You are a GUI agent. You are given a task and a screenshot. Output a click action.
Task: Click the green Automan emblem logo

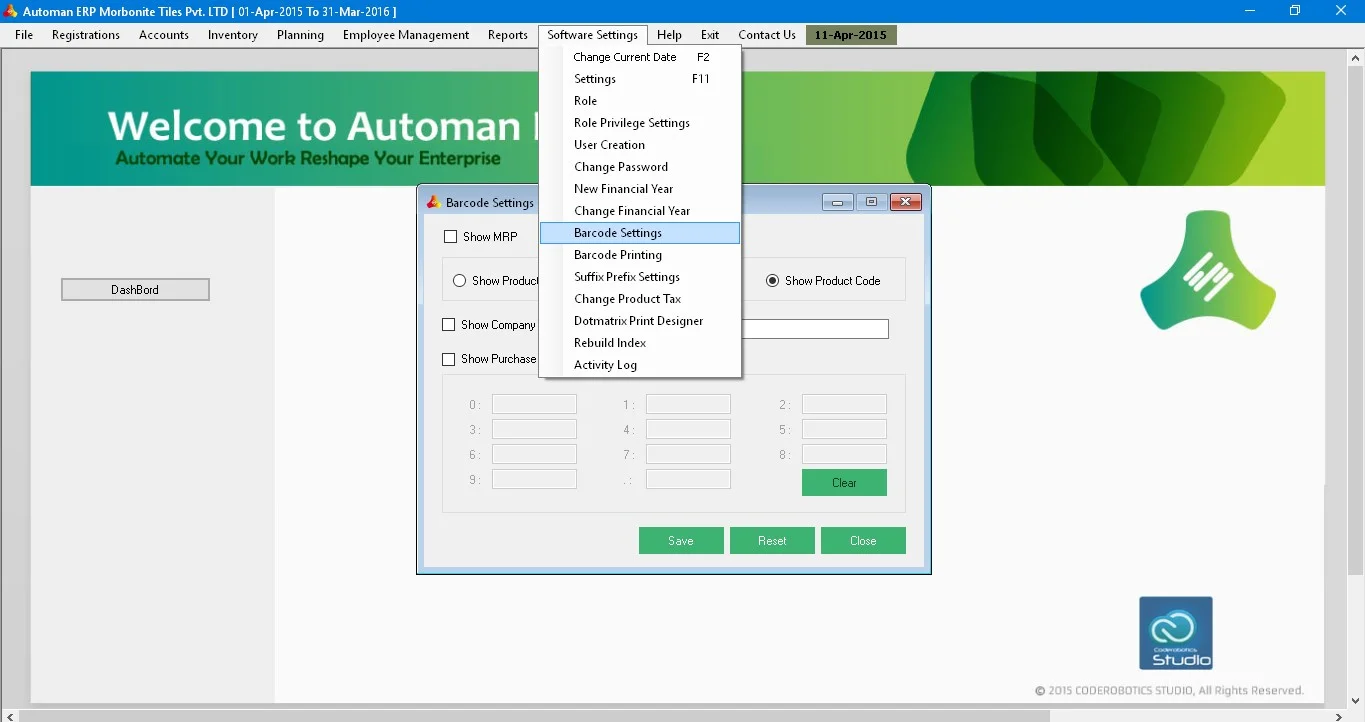(x=1208, y=271)
